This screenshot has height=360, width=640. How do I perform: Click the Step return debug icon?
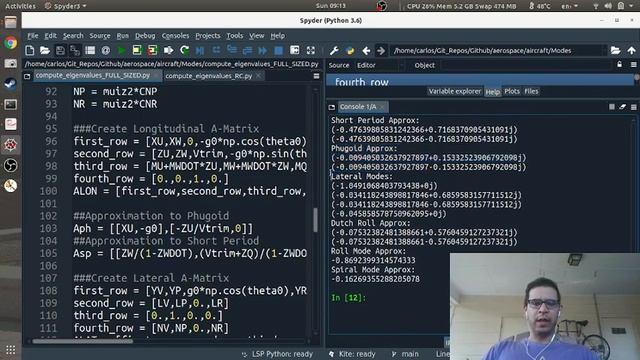tap(247, 51)
